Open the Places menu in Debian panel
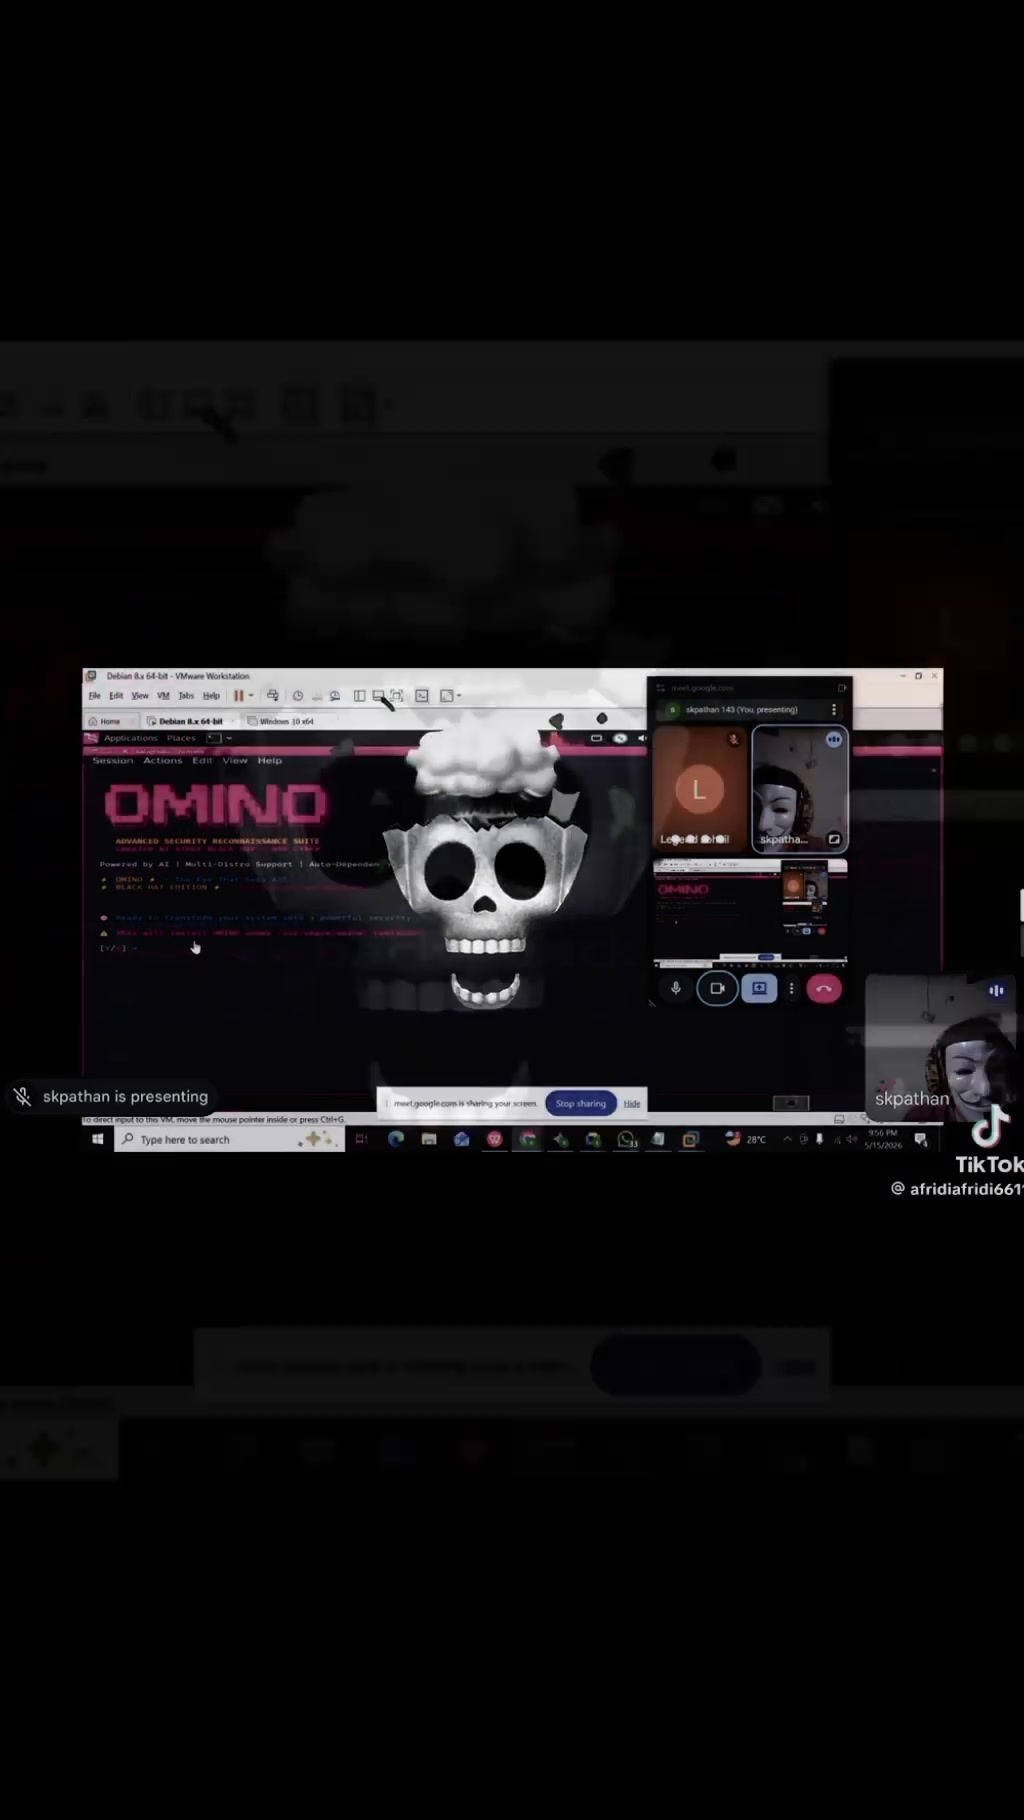 click(181, 738)
